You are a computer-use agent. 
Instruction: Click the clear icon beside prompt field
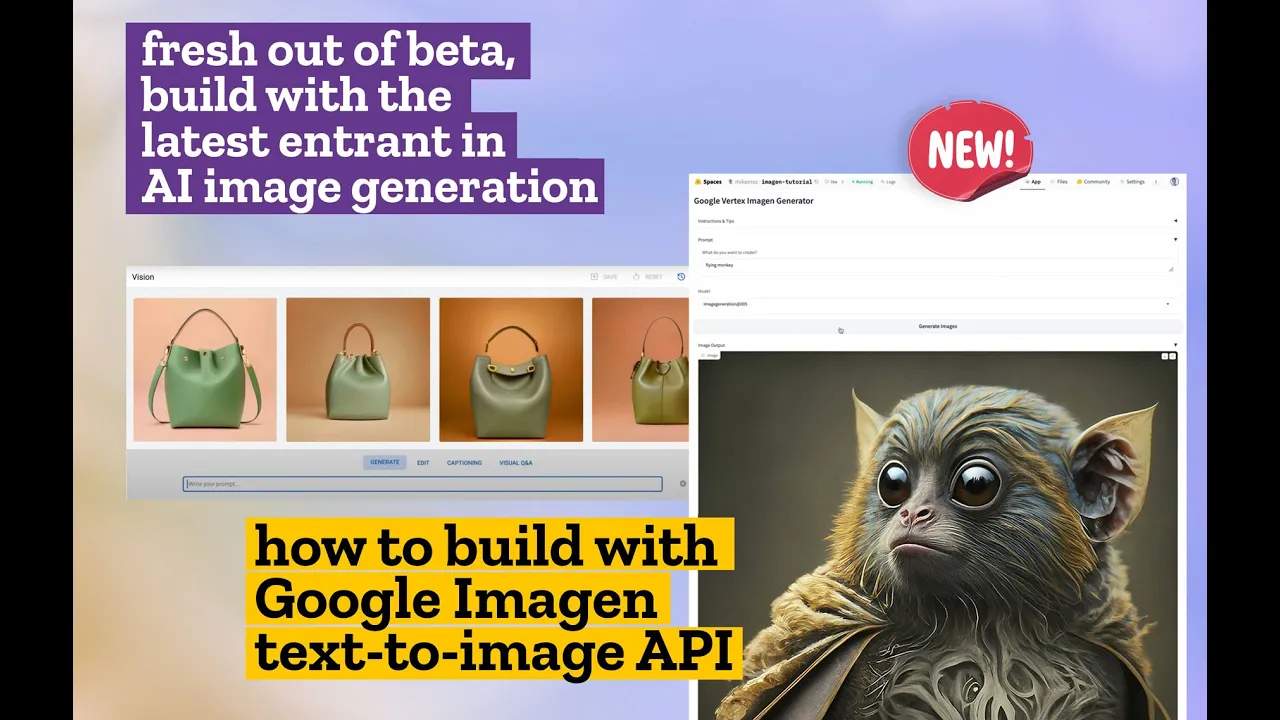tap(683, 484)
